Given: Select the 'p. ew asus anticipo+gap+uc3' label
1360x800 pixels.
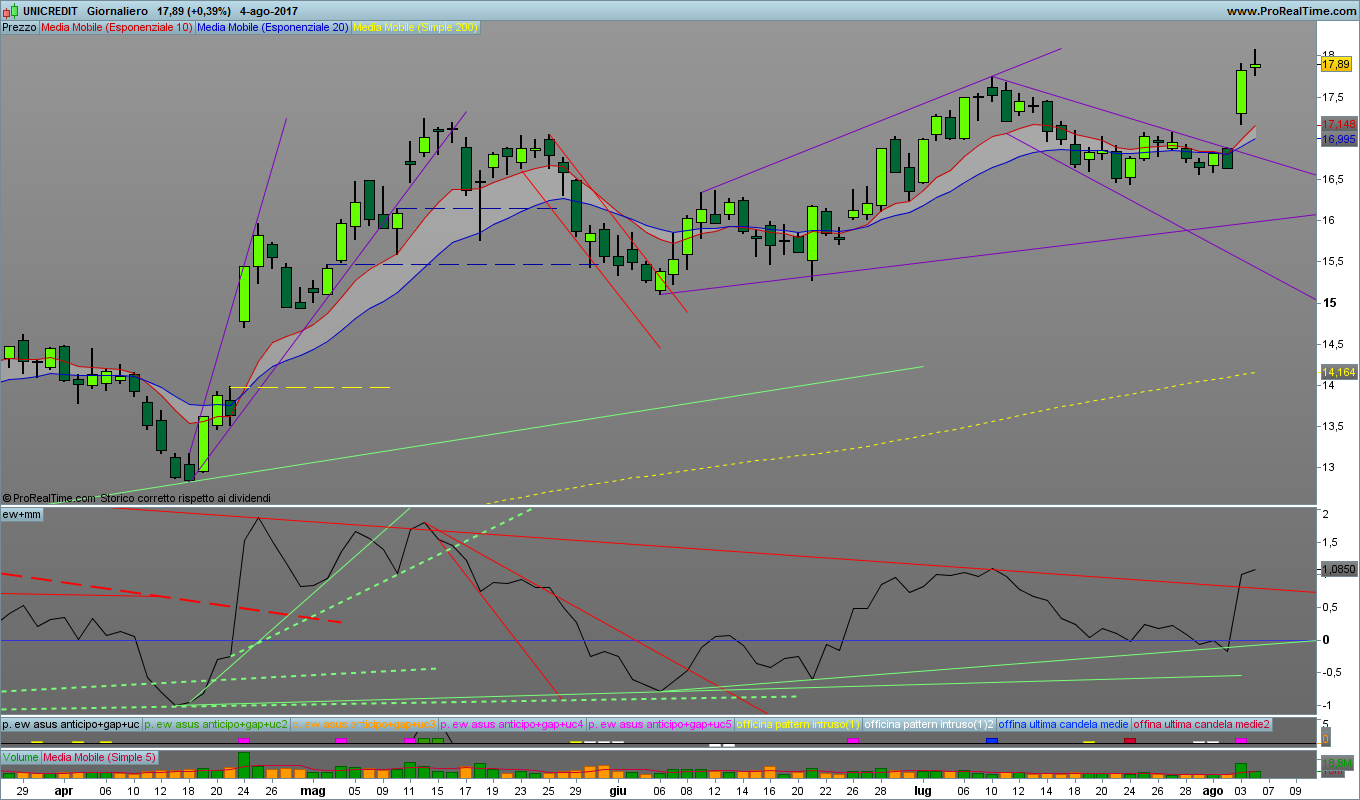Looking at the screenshot, I should coord(365,723).
